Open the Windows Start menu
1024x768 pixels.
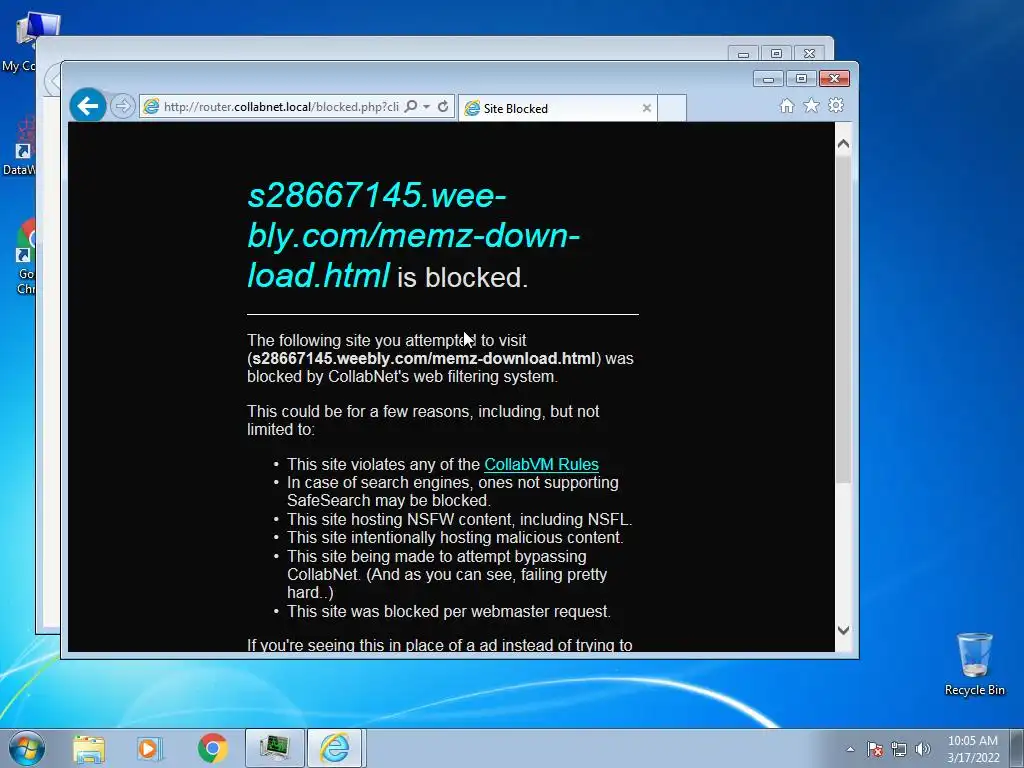pos(27,748)
